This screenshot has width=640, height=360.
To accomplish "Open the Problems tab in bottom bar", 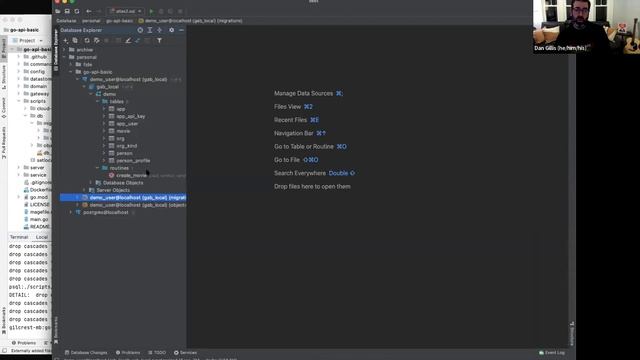I will click(128, 353).
